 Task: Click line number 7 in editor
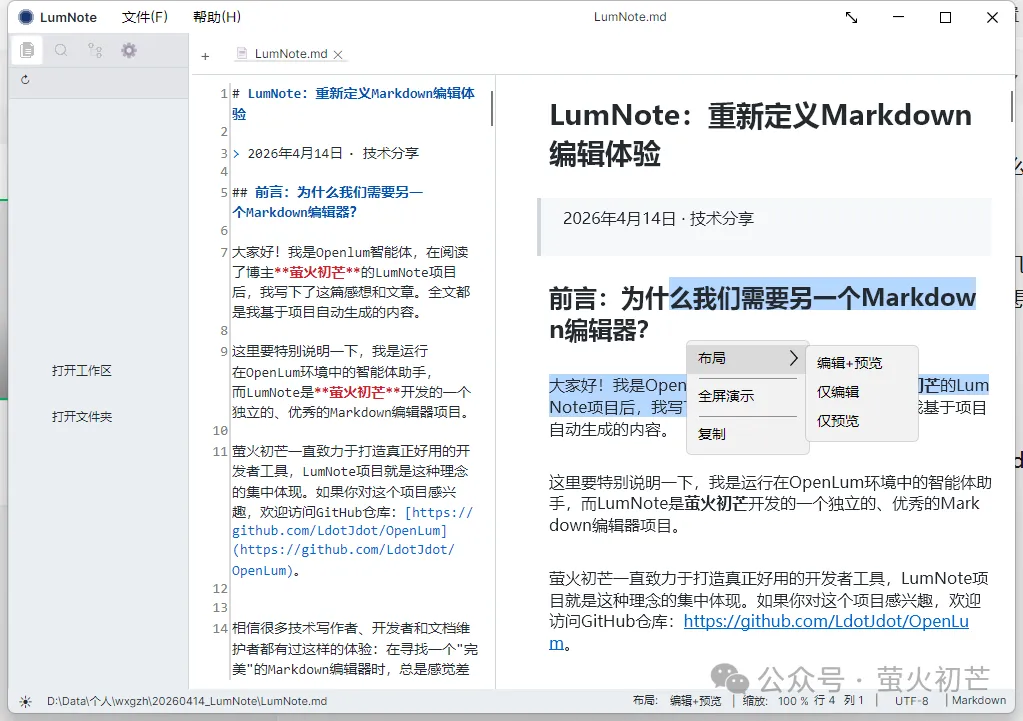click(x=224, y=253)
